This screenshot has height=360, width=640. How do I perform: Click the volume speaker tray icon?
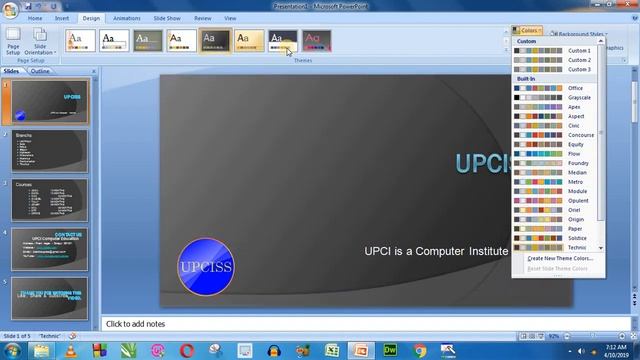click(581, 351)
